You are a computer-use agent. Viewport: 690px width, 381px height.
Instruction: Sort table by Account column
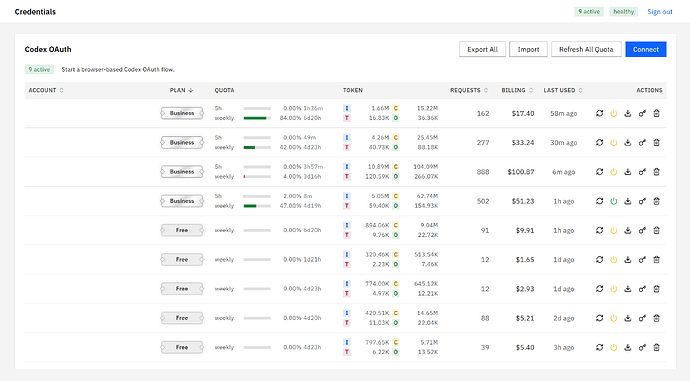coord(46,90)
